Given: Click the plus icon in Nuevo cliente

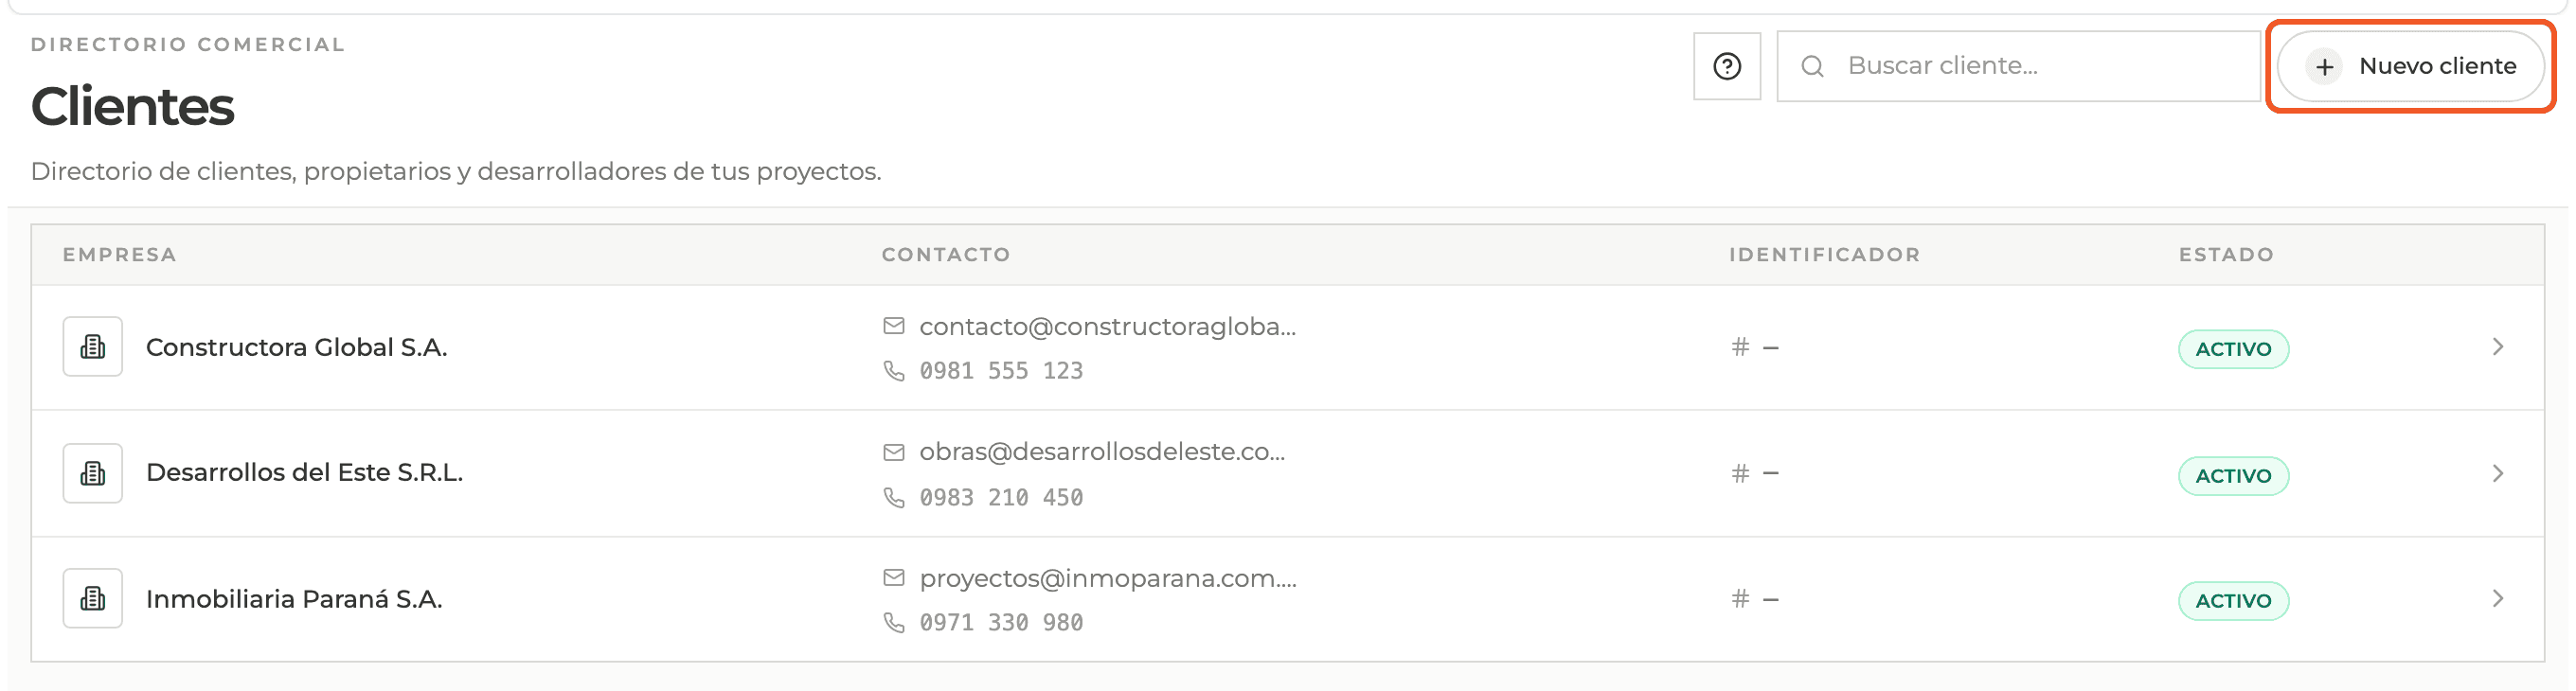Looking at the screenshot, I should pyautogui.click(x=2325, y=67).
